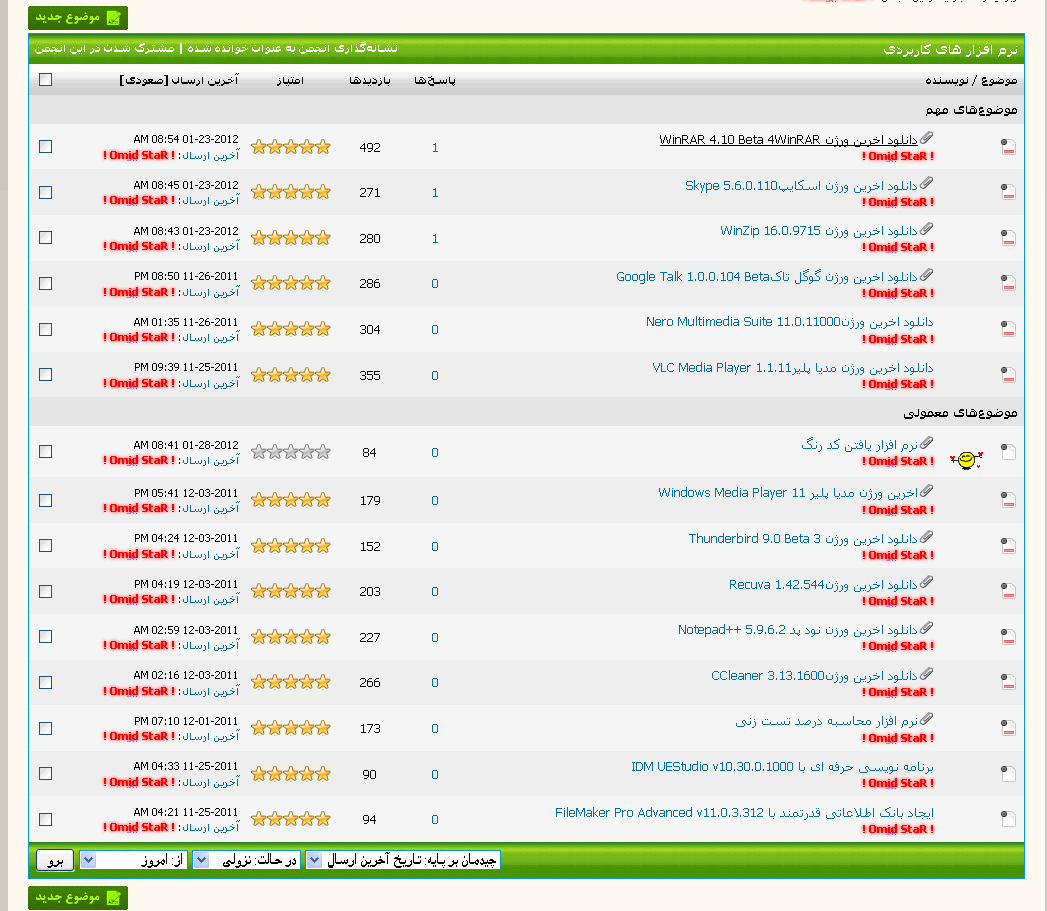Image resolution: width=1047 pixels, height=911 pixels.
Task: Select the Thunderbird 9.0 Beta 3 row checkbox
Action: coord(45,546)
